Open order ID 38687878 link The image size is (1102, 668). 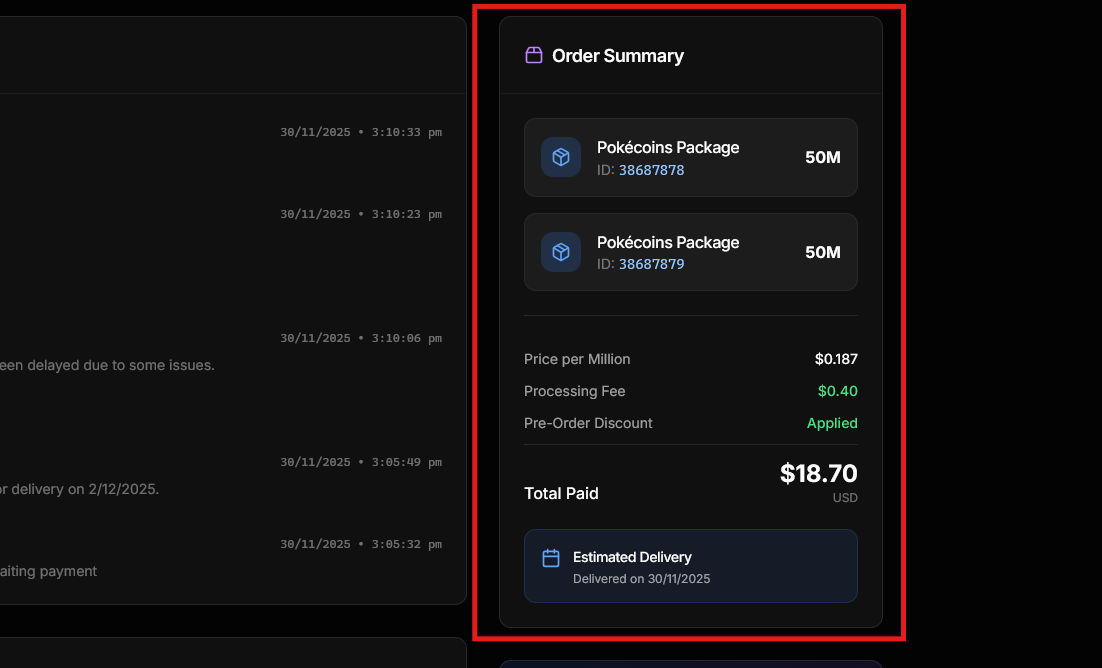(x=651, y=170)
